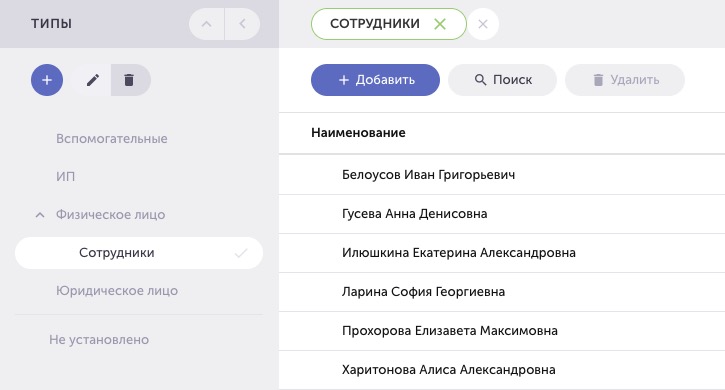Select row Илюшкина Екатерина Александровна

coord(502,253)
